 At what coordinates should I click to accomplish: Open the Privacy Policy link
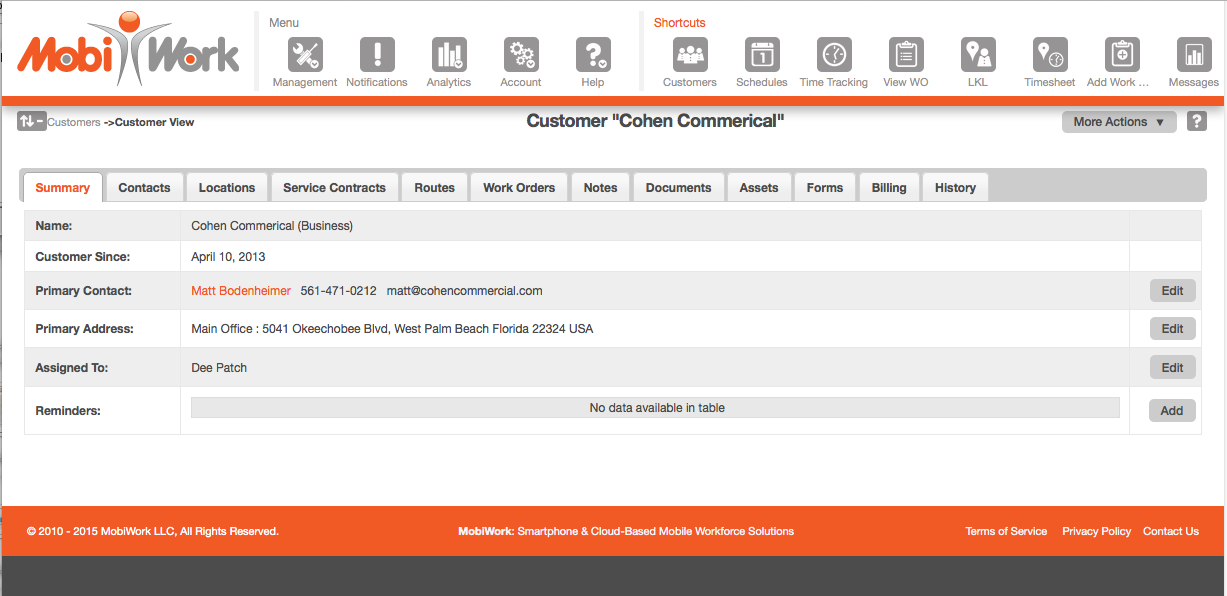tap(1097, 531)
